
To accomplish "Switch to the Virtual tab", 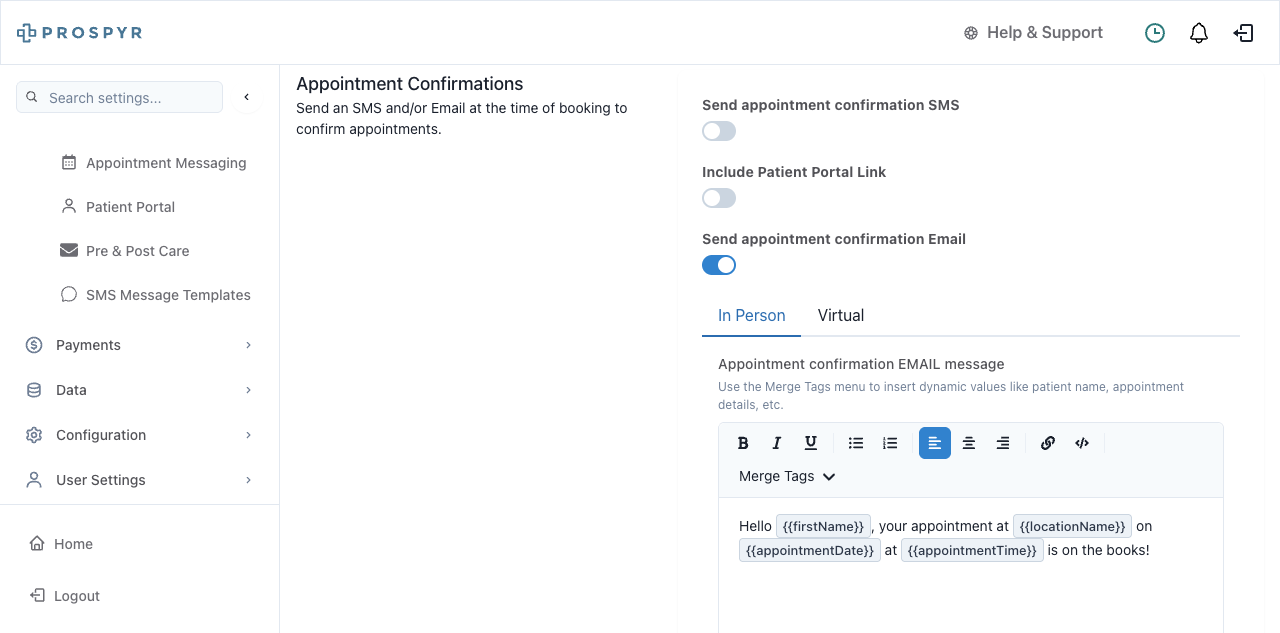I will (x=841, y=316).
